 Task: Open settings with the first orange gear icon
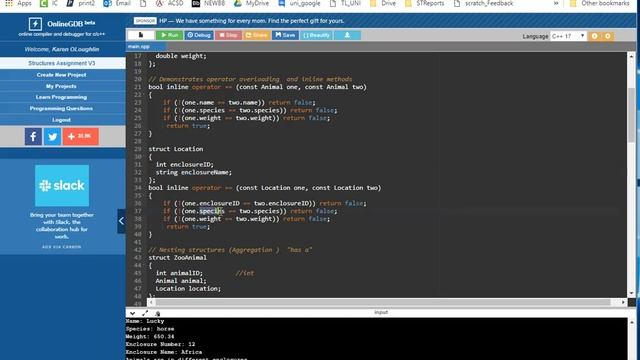(x=594, y=36)
